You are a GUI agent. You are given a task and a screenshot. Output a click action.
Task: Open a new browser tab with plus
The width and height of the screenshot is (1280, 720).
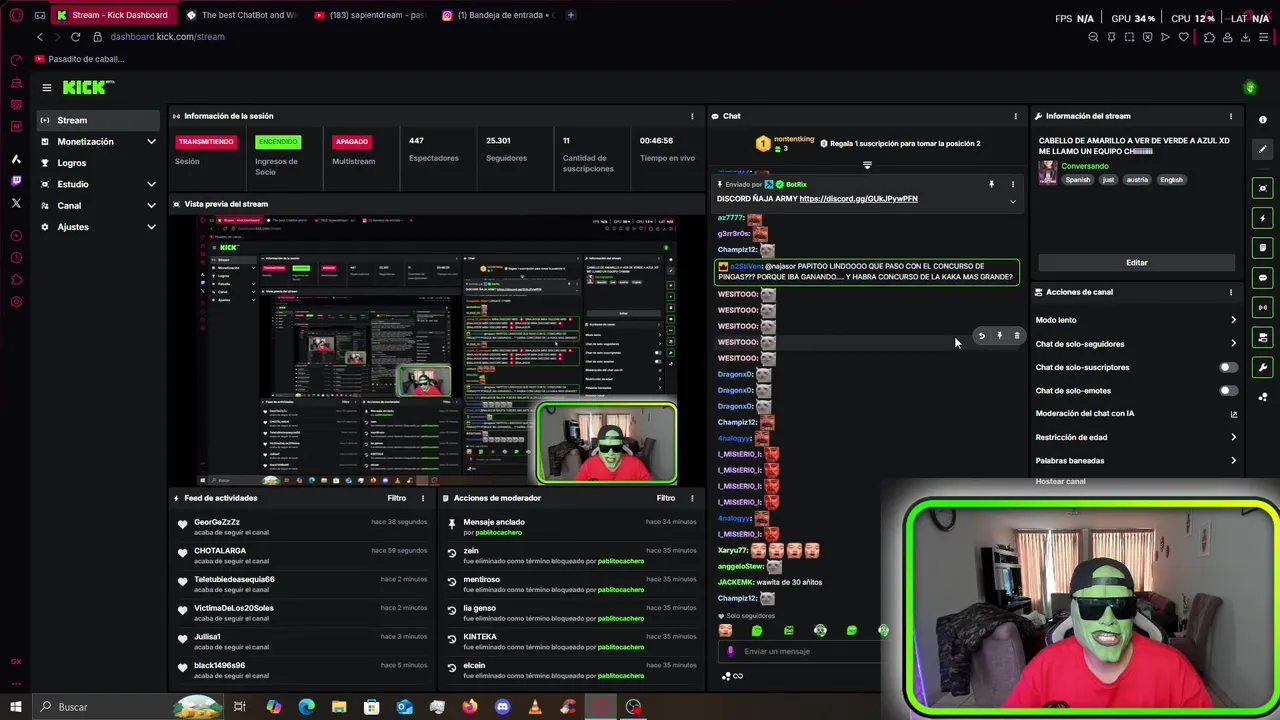tap(571, 15)
